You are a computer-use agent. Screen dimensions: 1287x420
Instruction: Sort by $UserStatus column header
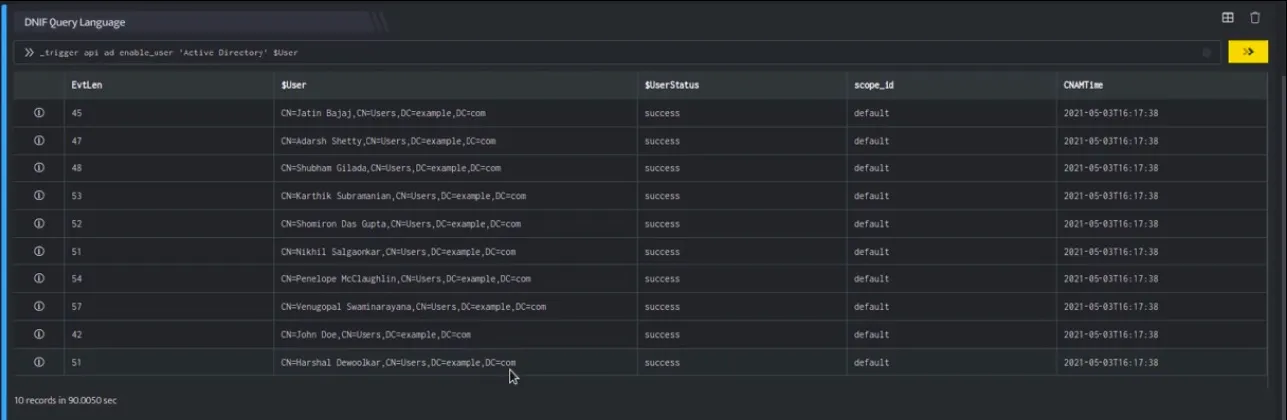click(672, 85)
